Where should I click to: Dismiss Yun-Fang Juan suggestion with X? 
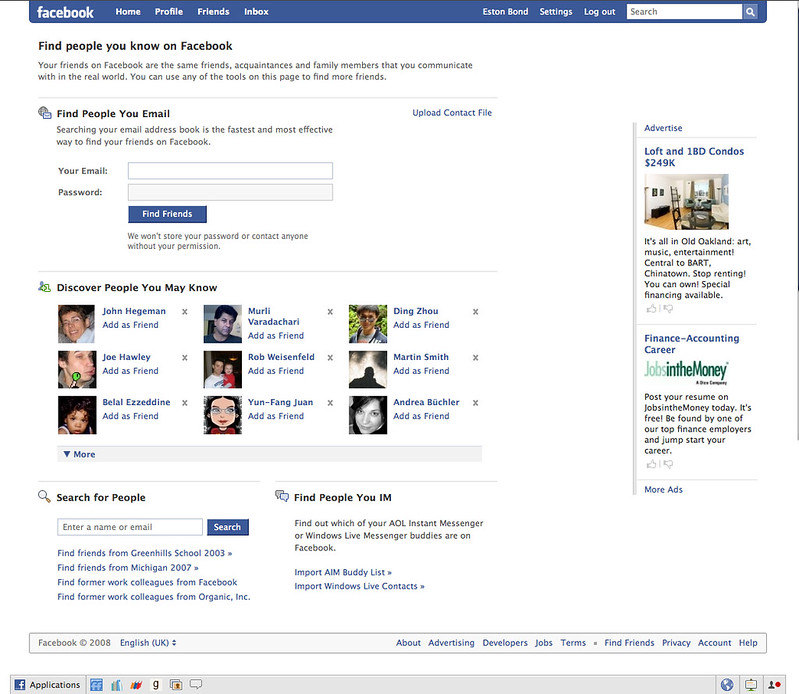[330, 403]
